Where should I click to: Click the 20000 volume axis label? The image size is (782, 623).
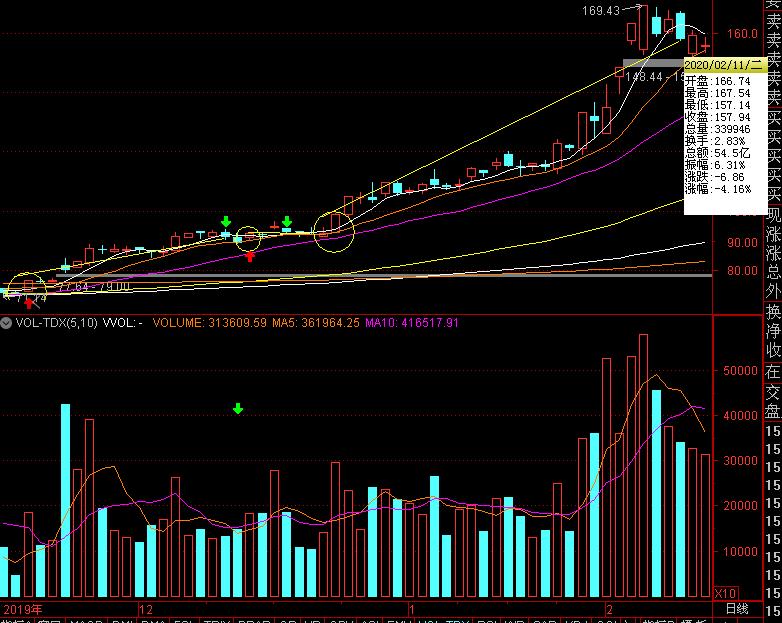click(740, 506)
